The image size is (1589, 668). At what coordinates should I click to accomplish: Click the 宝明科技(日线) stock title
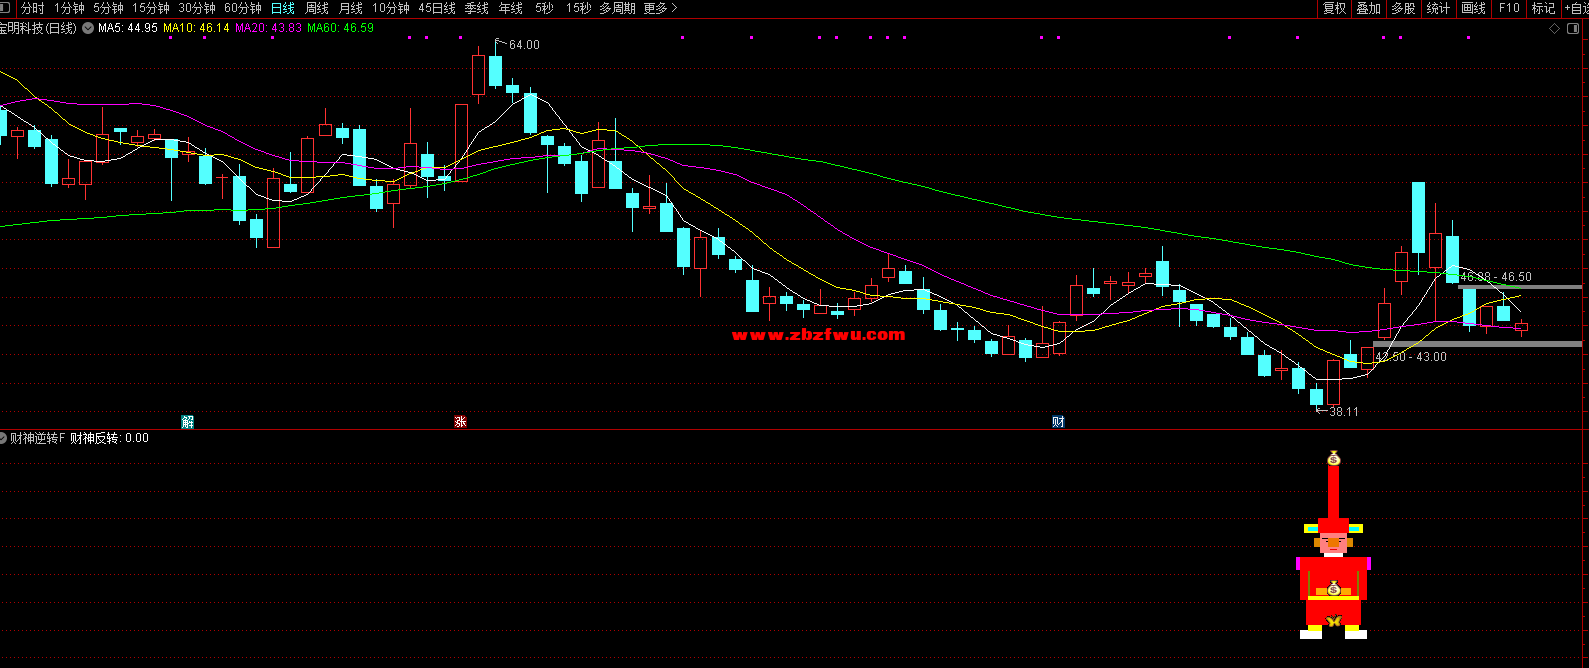coord(39,28)
